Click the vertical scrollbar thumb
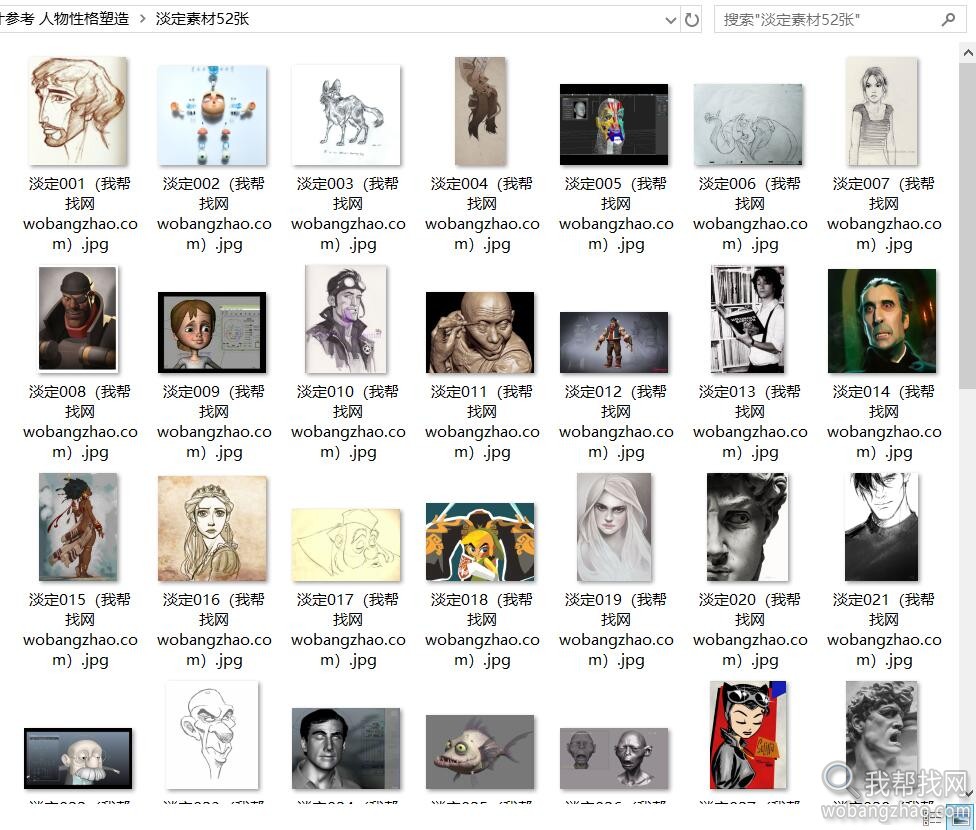The width and height of the screenshot is (976, 830). (968, 226)
